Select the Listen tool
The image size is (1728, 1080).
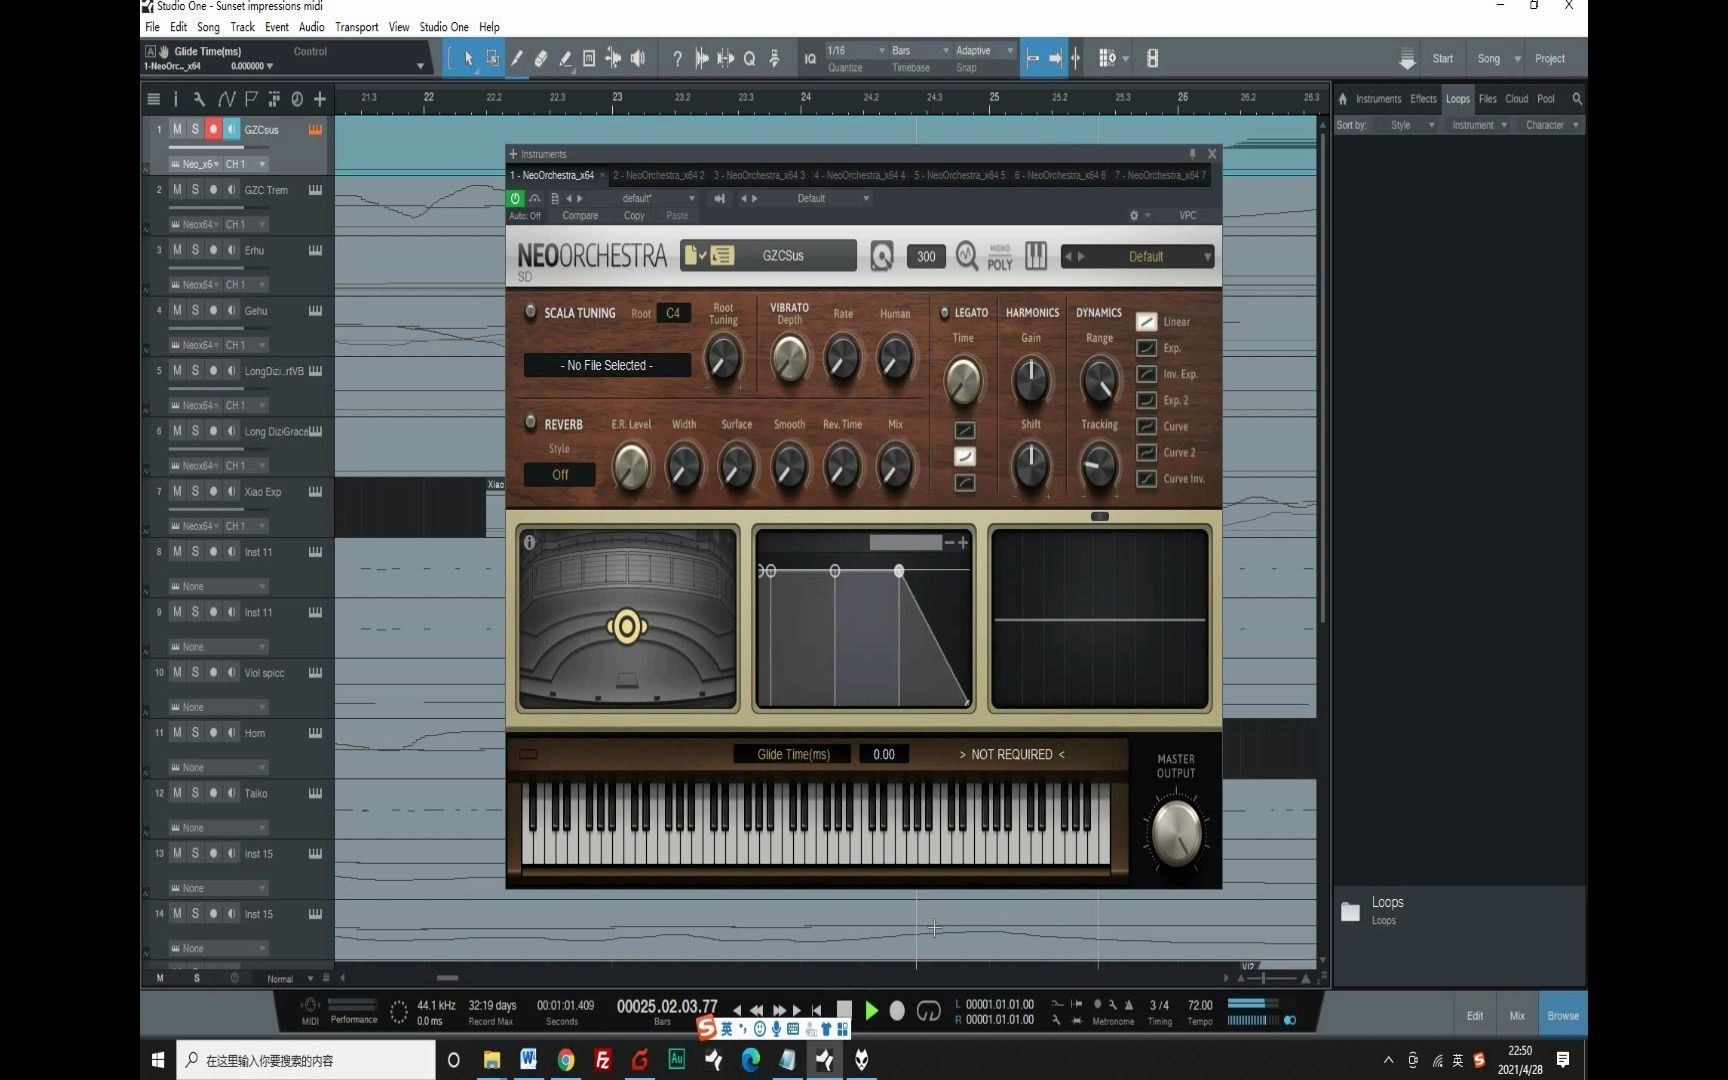coord(638,59)
